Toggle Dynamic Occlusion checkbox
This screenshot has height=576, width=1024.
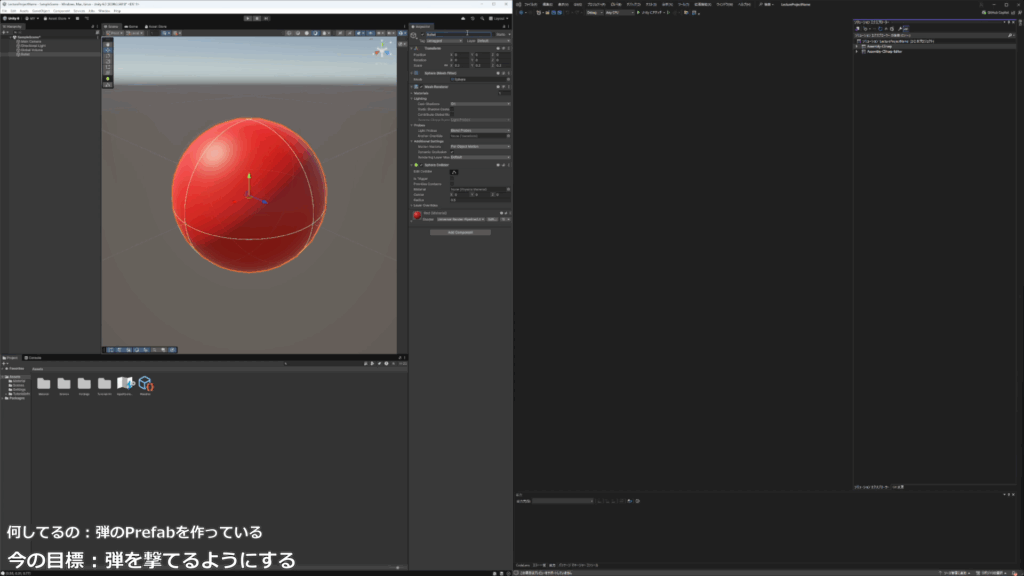coord(452,152)
